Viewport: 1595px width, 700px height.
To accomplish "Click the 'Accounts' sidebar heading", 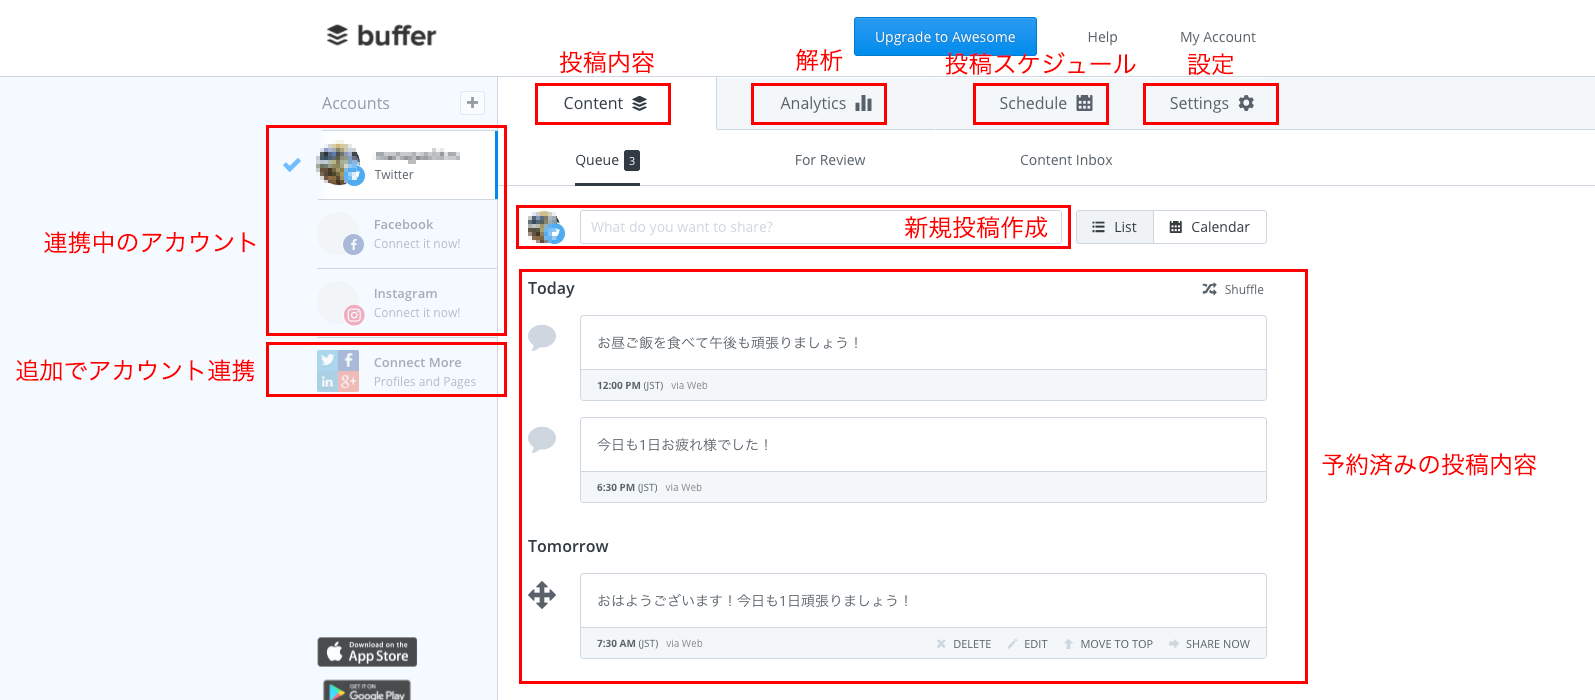I will click(x=356, y=103).
